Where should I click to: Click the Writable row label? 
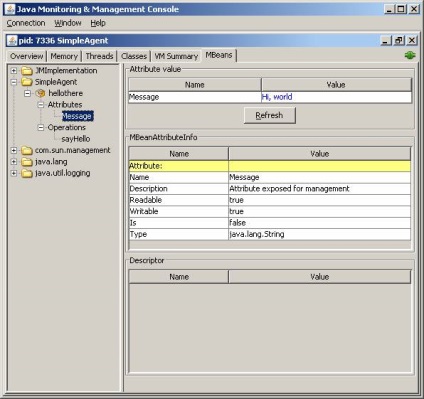point(179,211)
